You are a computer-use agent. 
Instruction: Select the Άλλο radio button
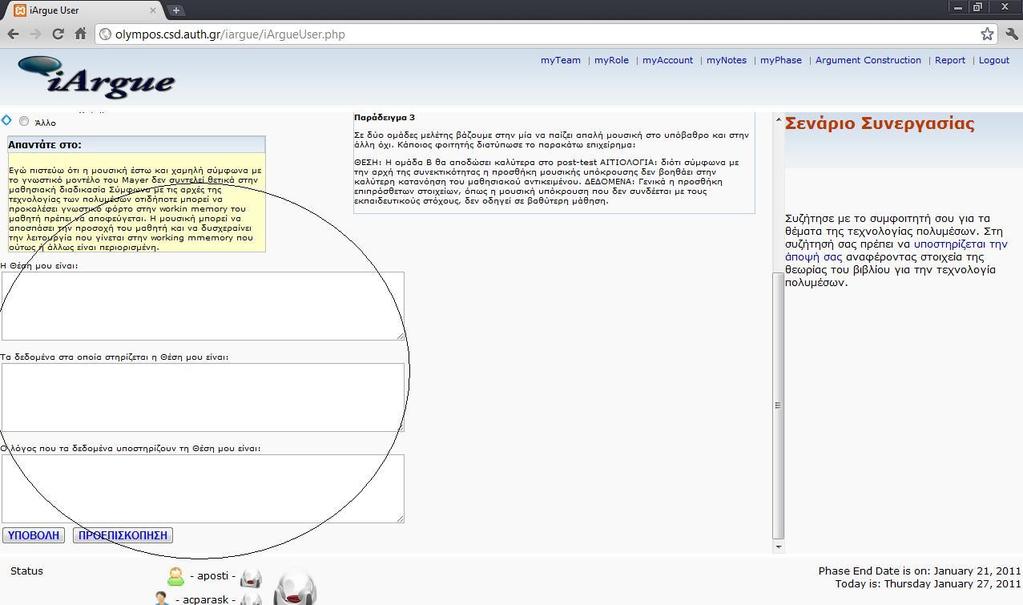click(x=24, y=121)
